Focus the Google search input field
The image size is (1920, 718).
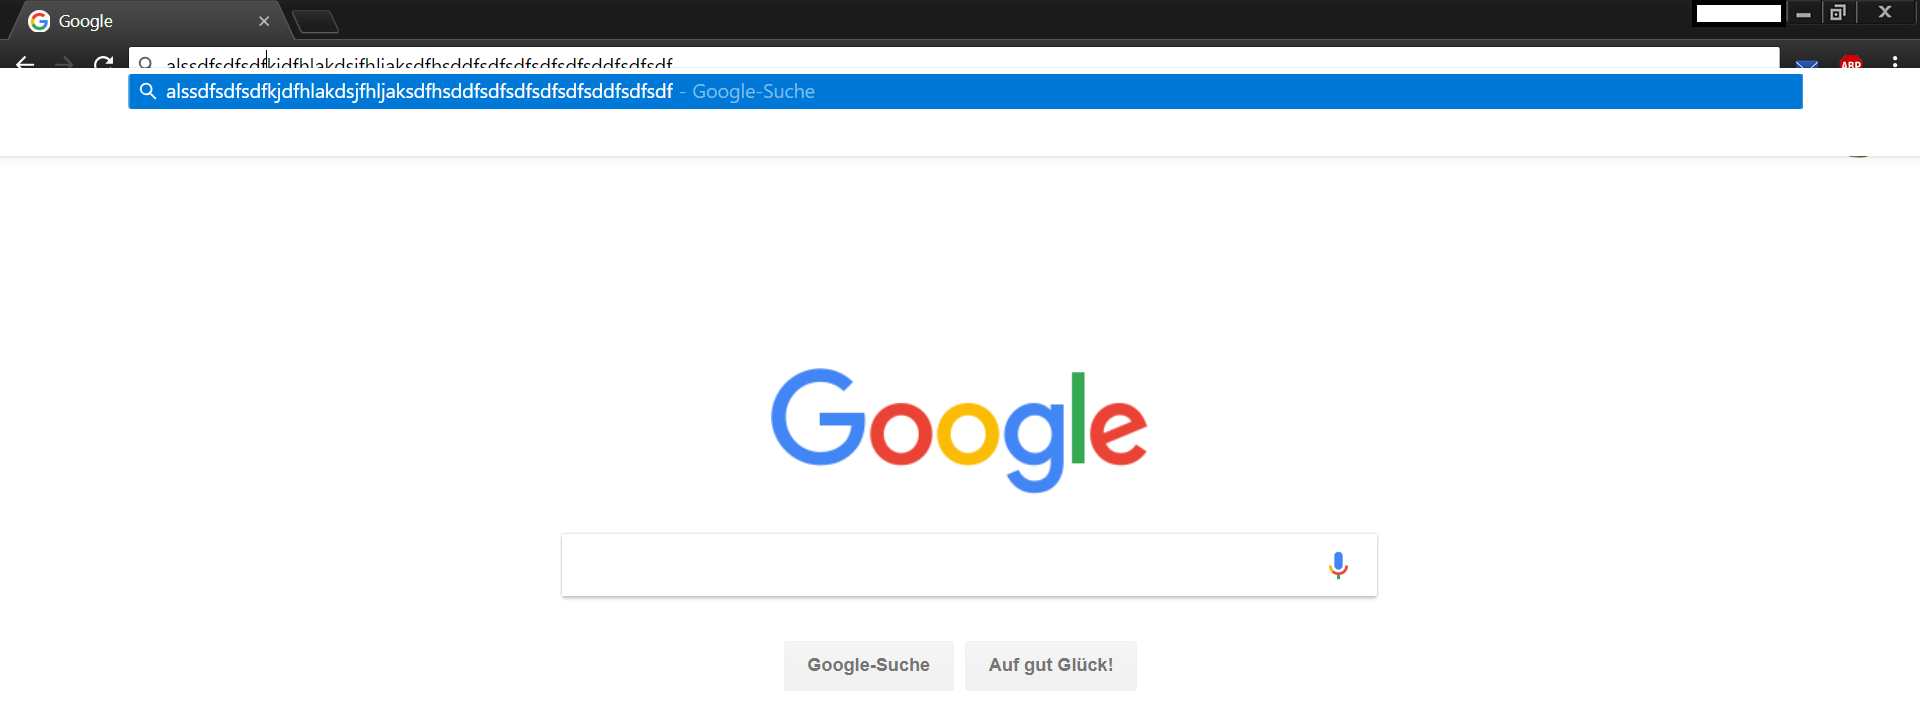pos(940,565)
